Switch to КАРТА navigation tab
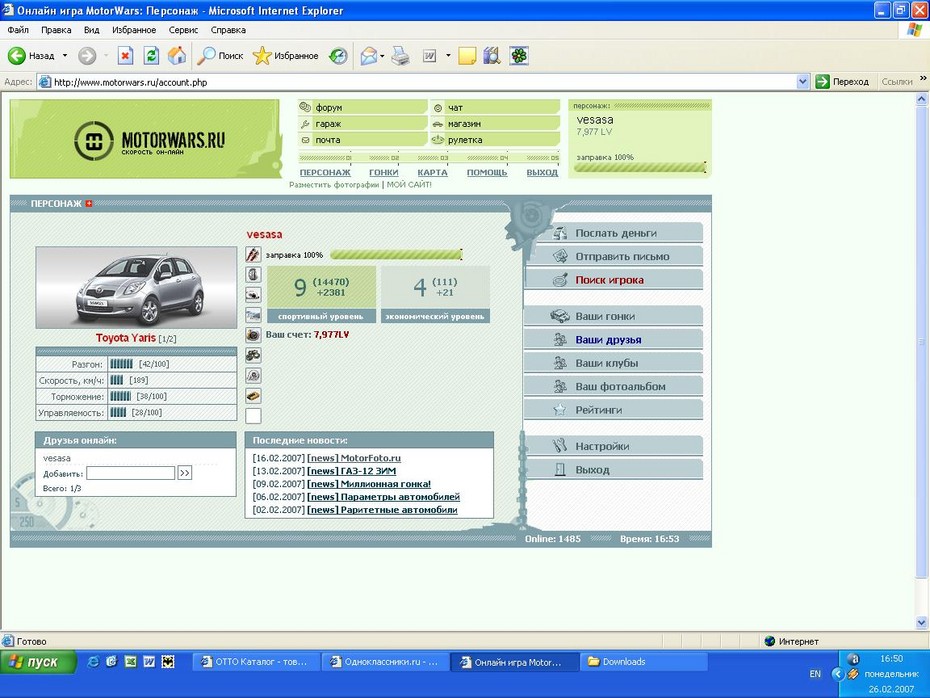This screenshot has width=930, height=698. tap(432, 172)
